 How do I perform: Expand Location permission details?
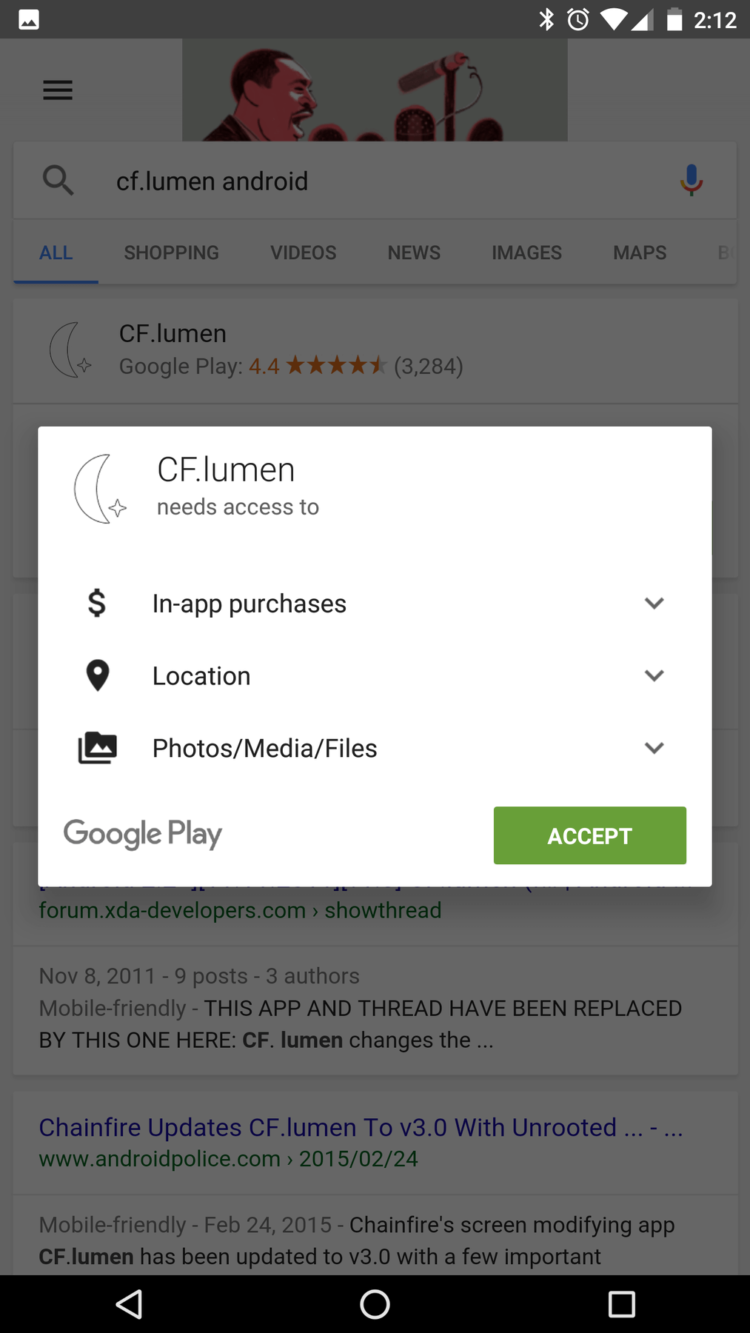[654, 676]
